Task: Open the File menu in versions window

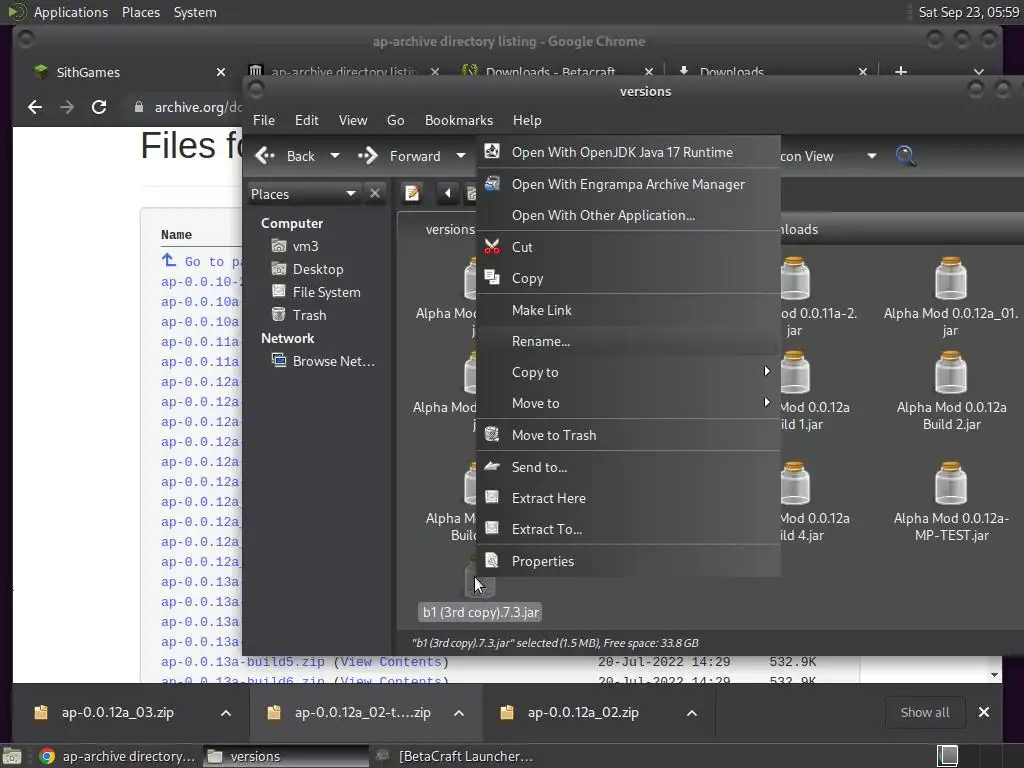Action: click(x=264, y=120)
